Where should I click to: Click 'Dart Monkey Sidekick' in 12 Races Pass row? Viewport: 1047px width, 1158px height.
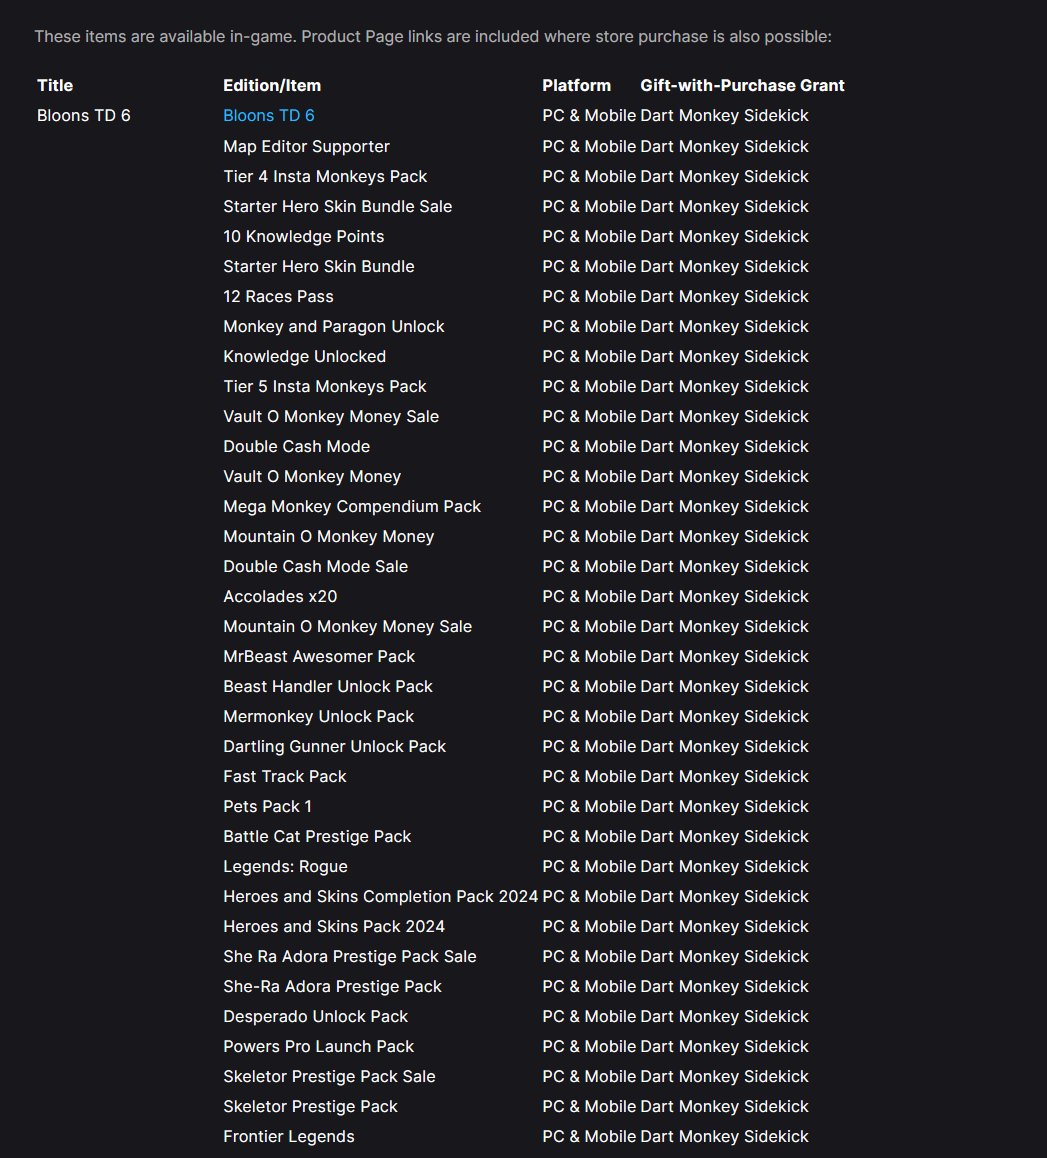point(724,297)
